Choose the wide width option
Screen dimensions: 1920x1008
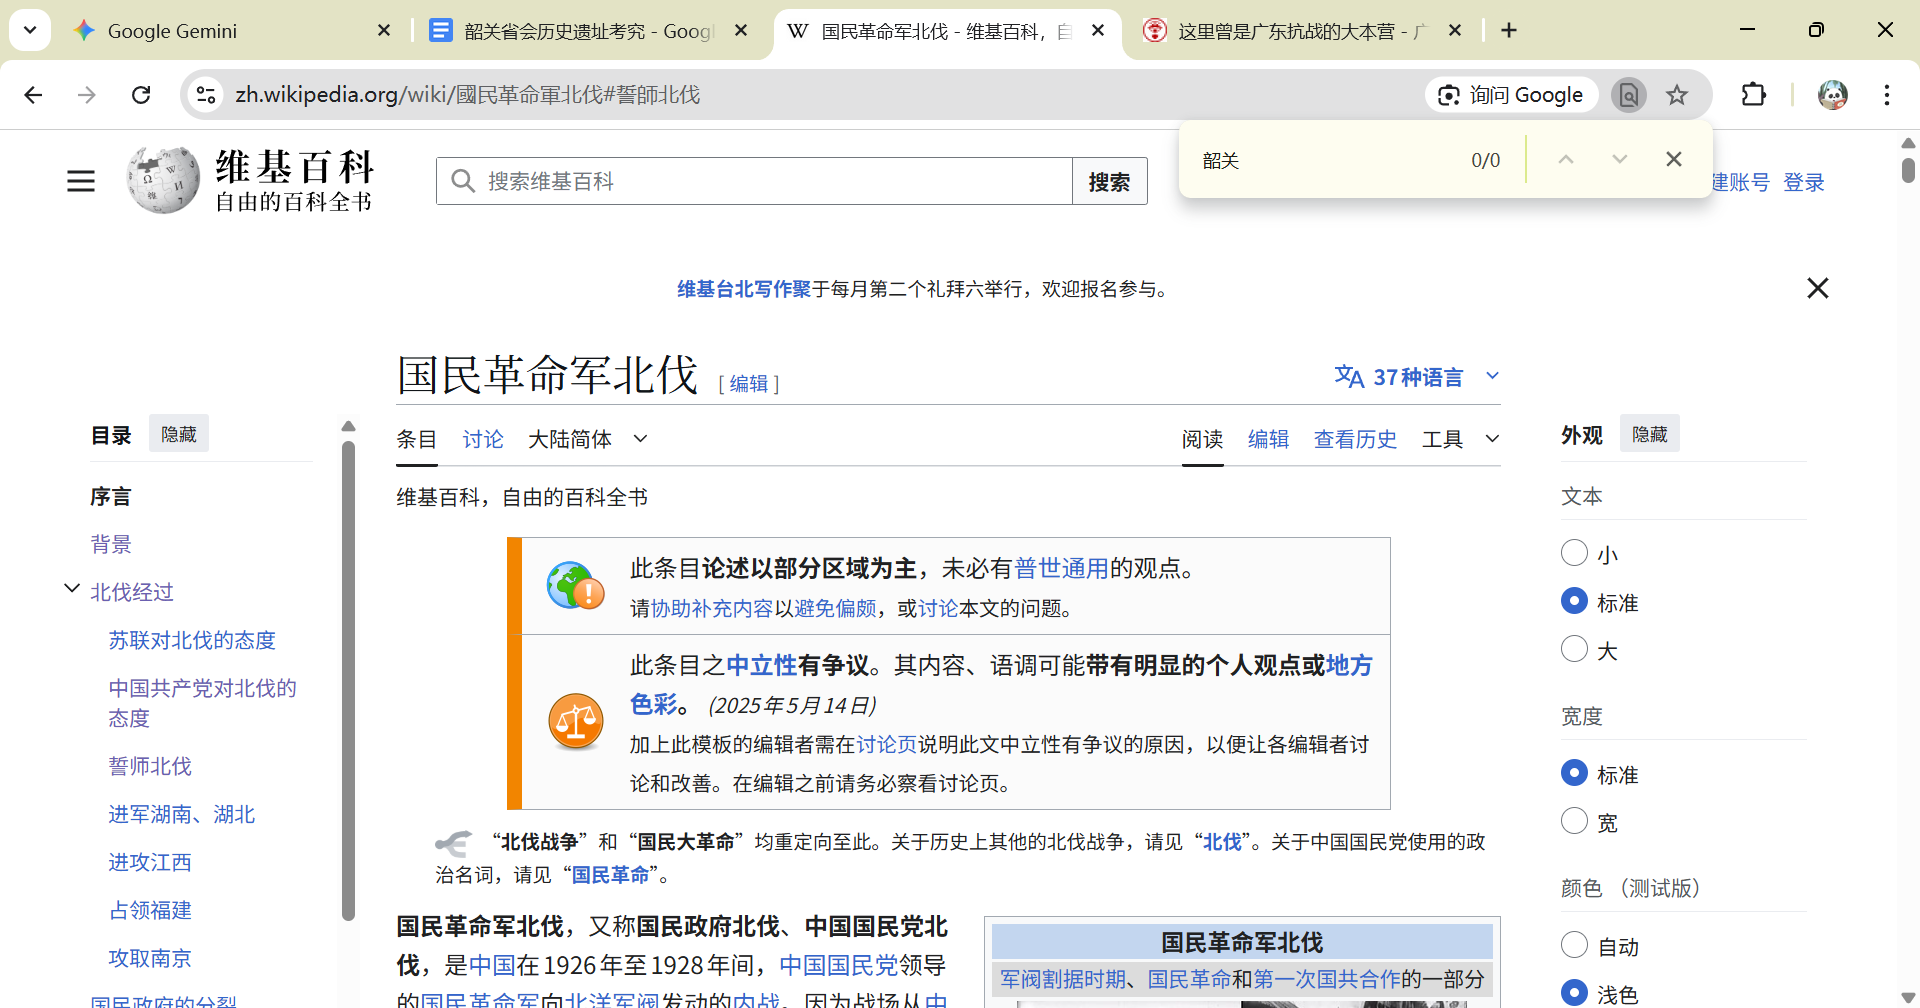tap(1574, 821)
